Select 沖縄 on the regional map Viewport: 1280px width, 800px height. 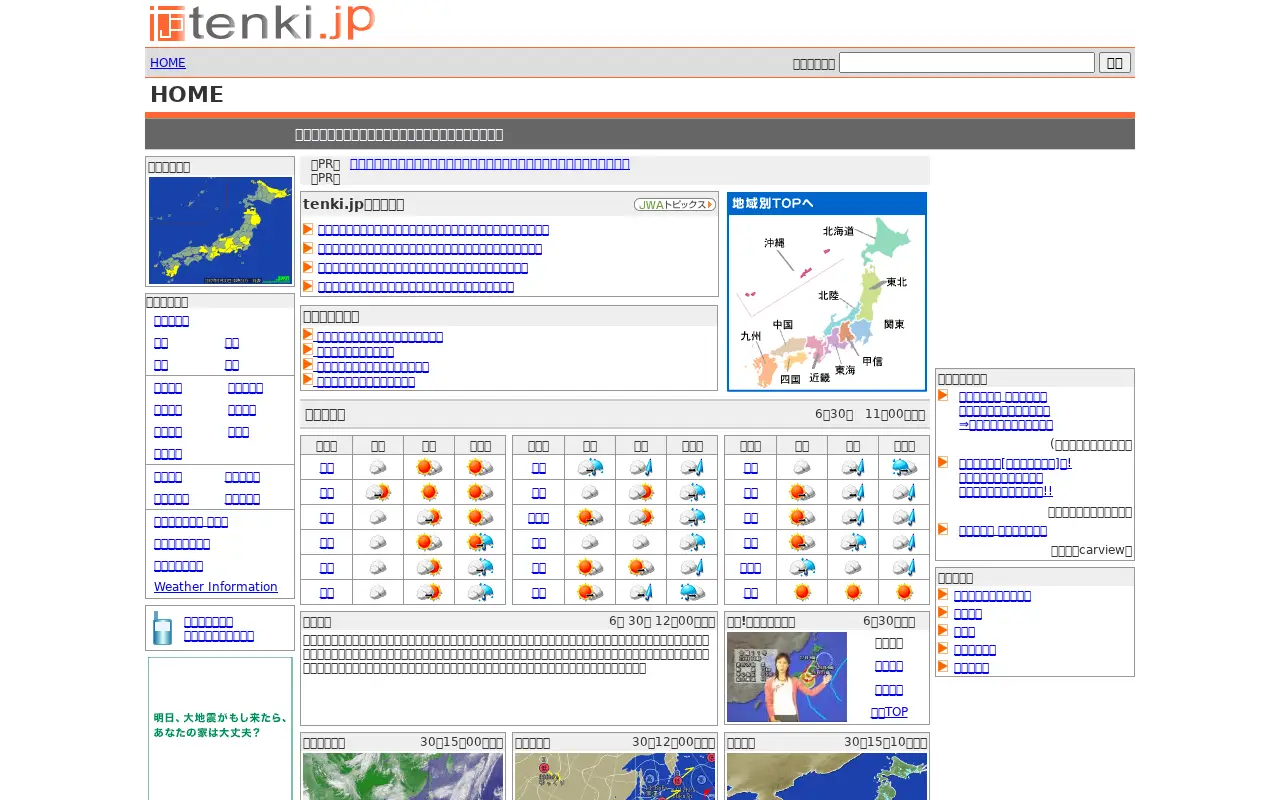[x=775, y=243]
